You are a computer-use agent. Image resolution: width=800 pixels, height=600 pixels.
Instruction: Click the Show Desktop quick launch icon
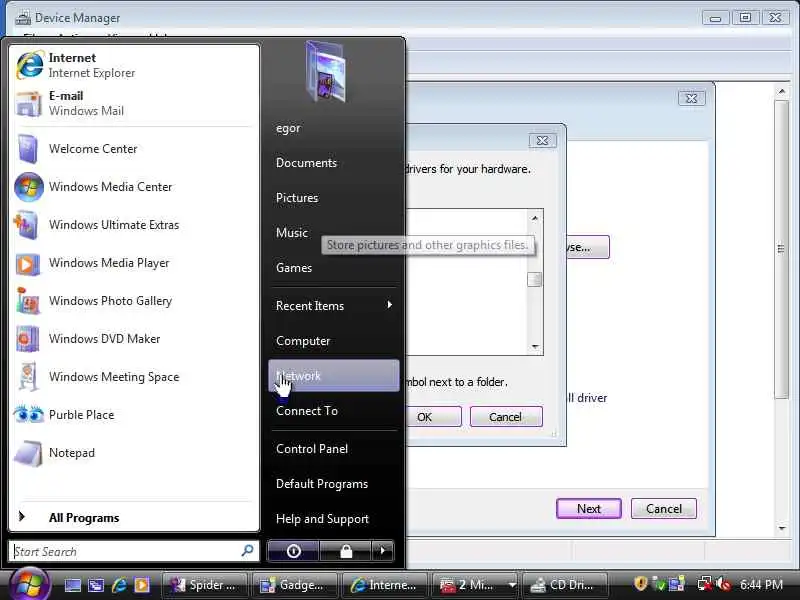pos(72,585)
